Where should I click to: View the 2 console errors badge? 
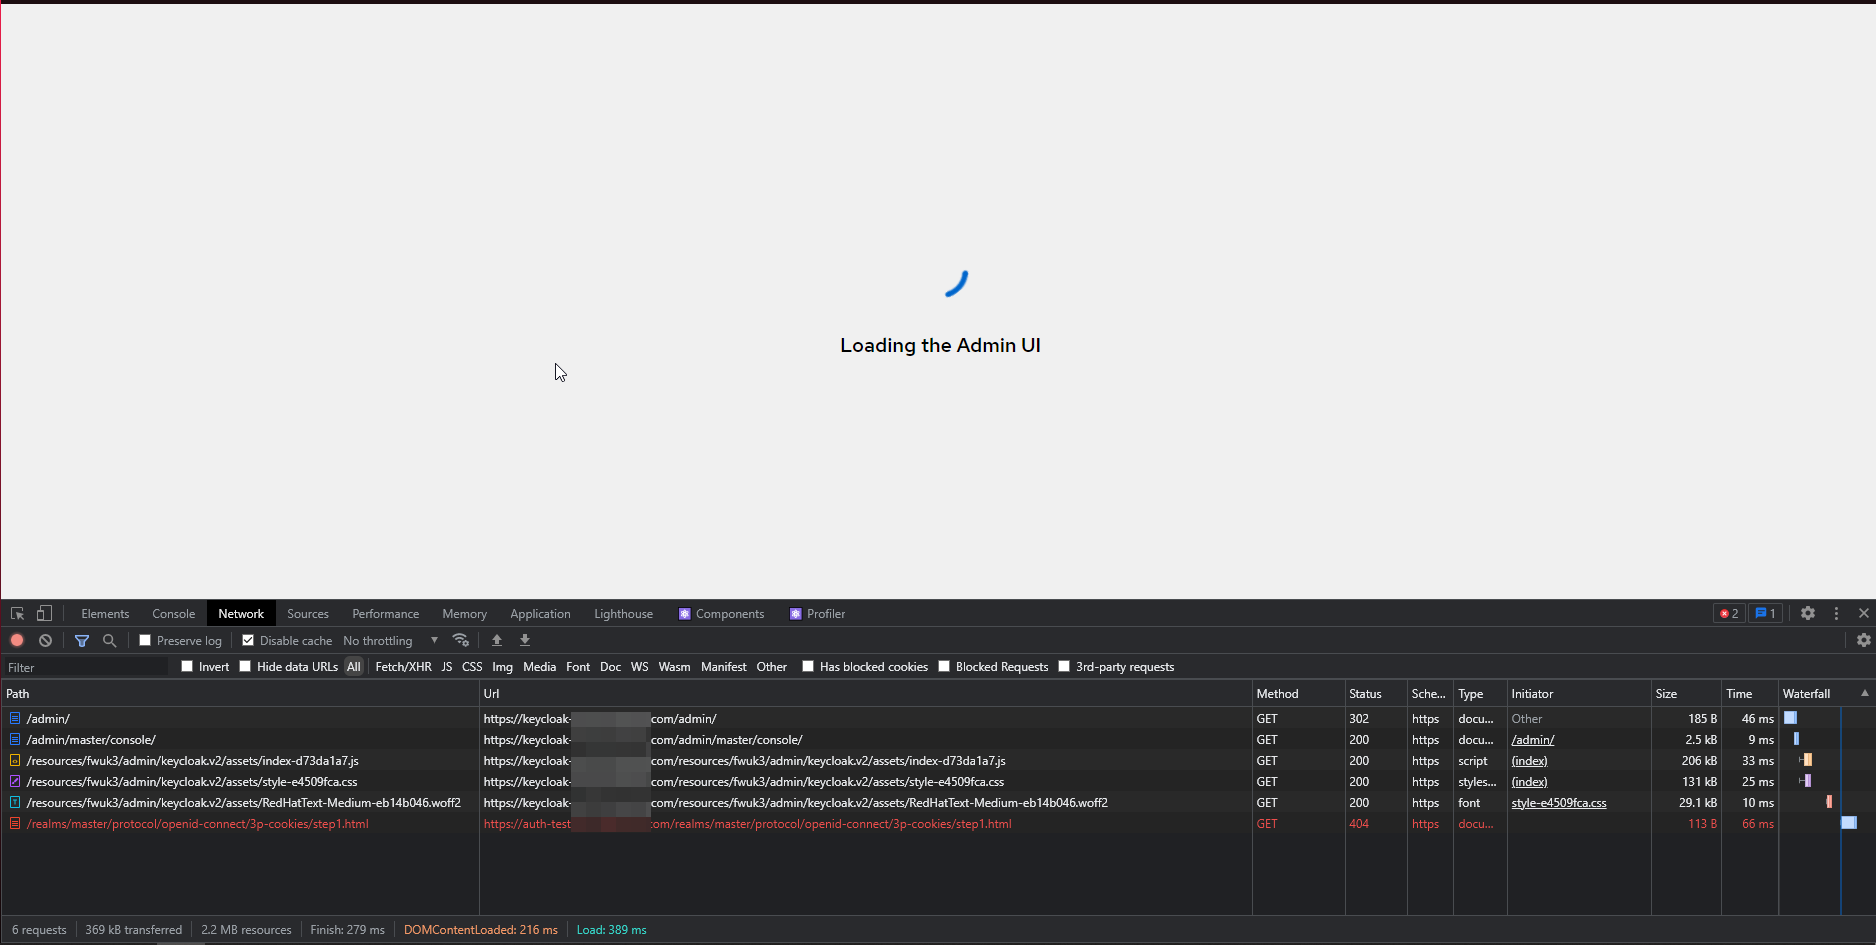point(1728,612)
